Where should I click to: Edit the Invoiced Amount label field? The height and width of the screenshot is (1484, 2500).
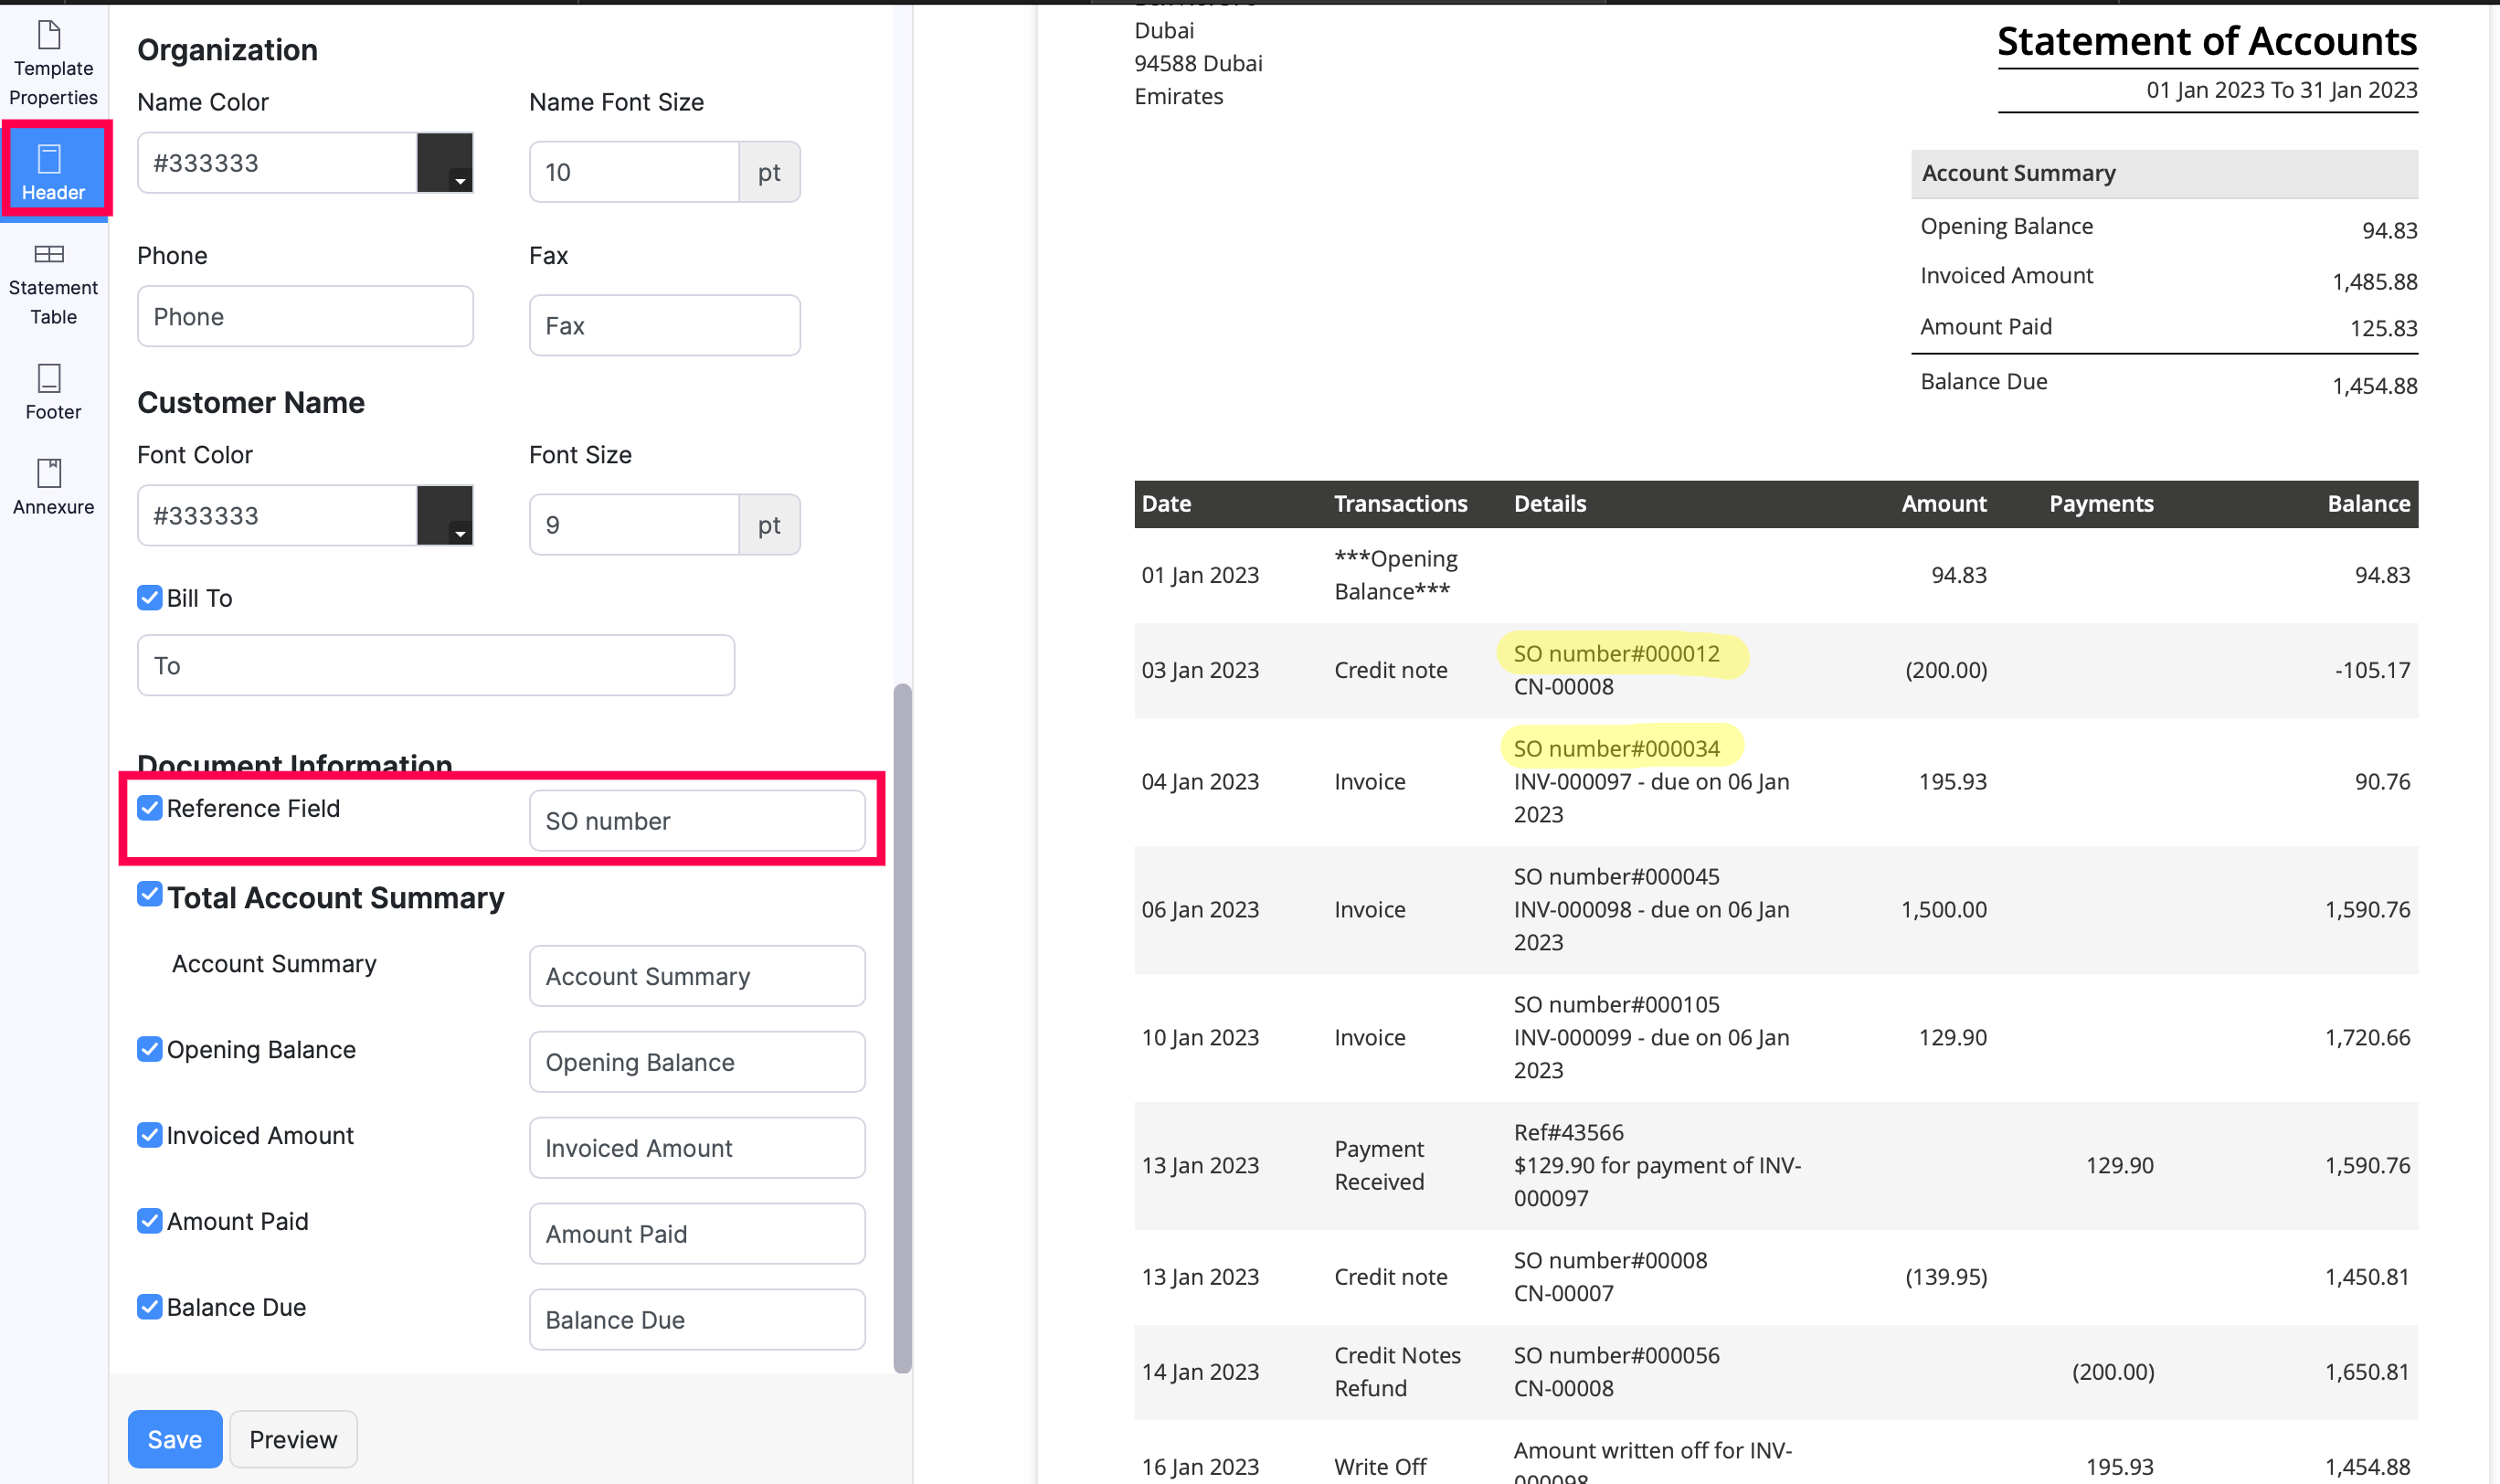pyautogui.click(x=697, y=1148)
